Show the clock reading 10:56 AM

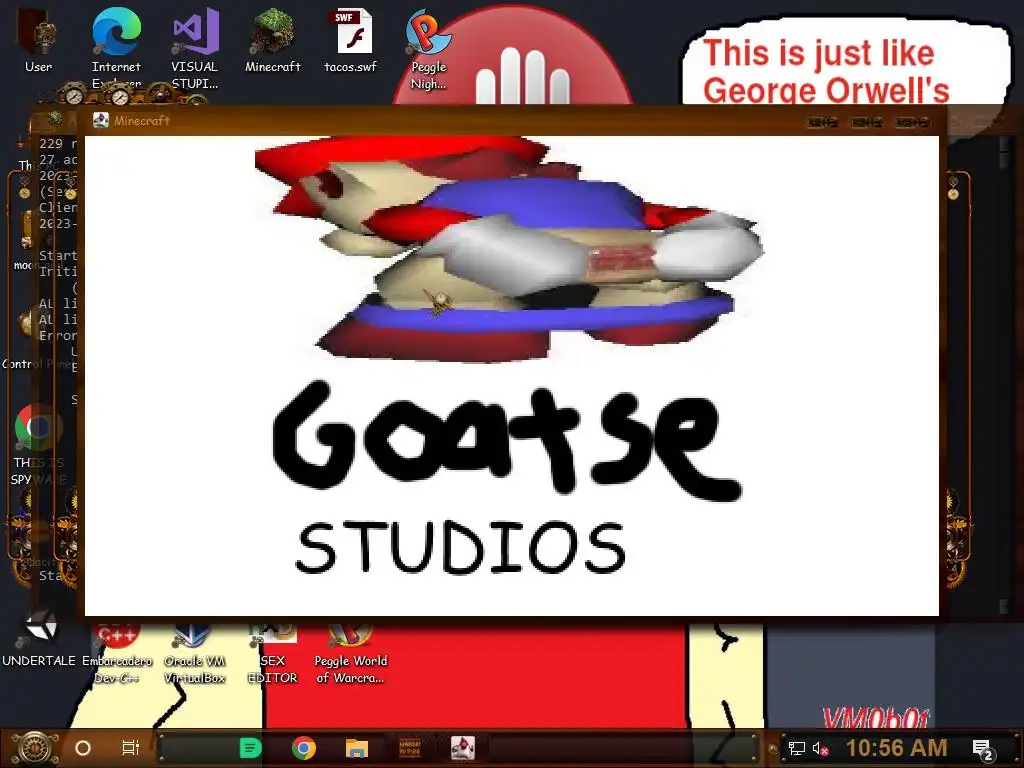pyautogui.click(x=897, y=748)
